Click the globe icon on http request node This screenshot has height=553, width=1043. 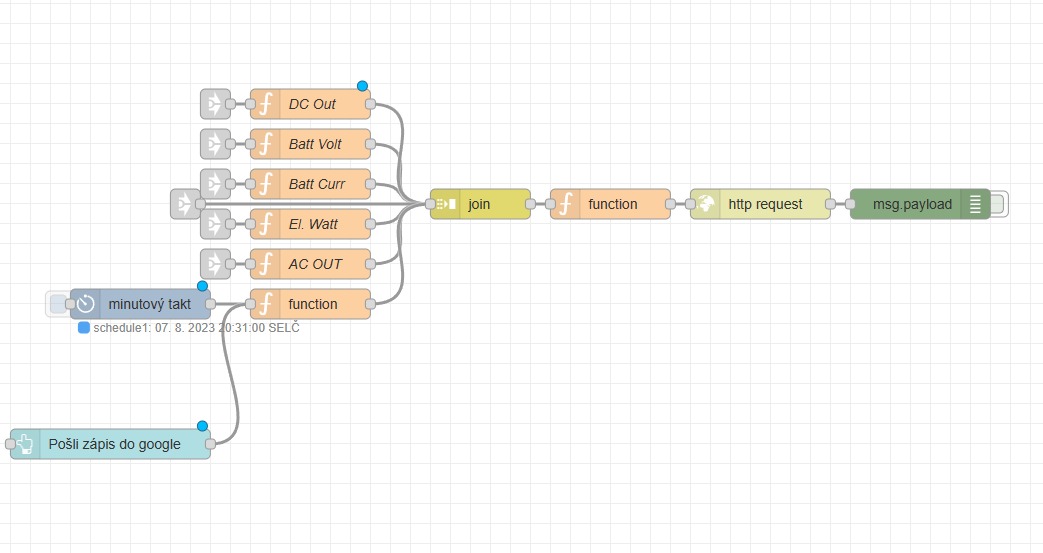click(706, 204)
